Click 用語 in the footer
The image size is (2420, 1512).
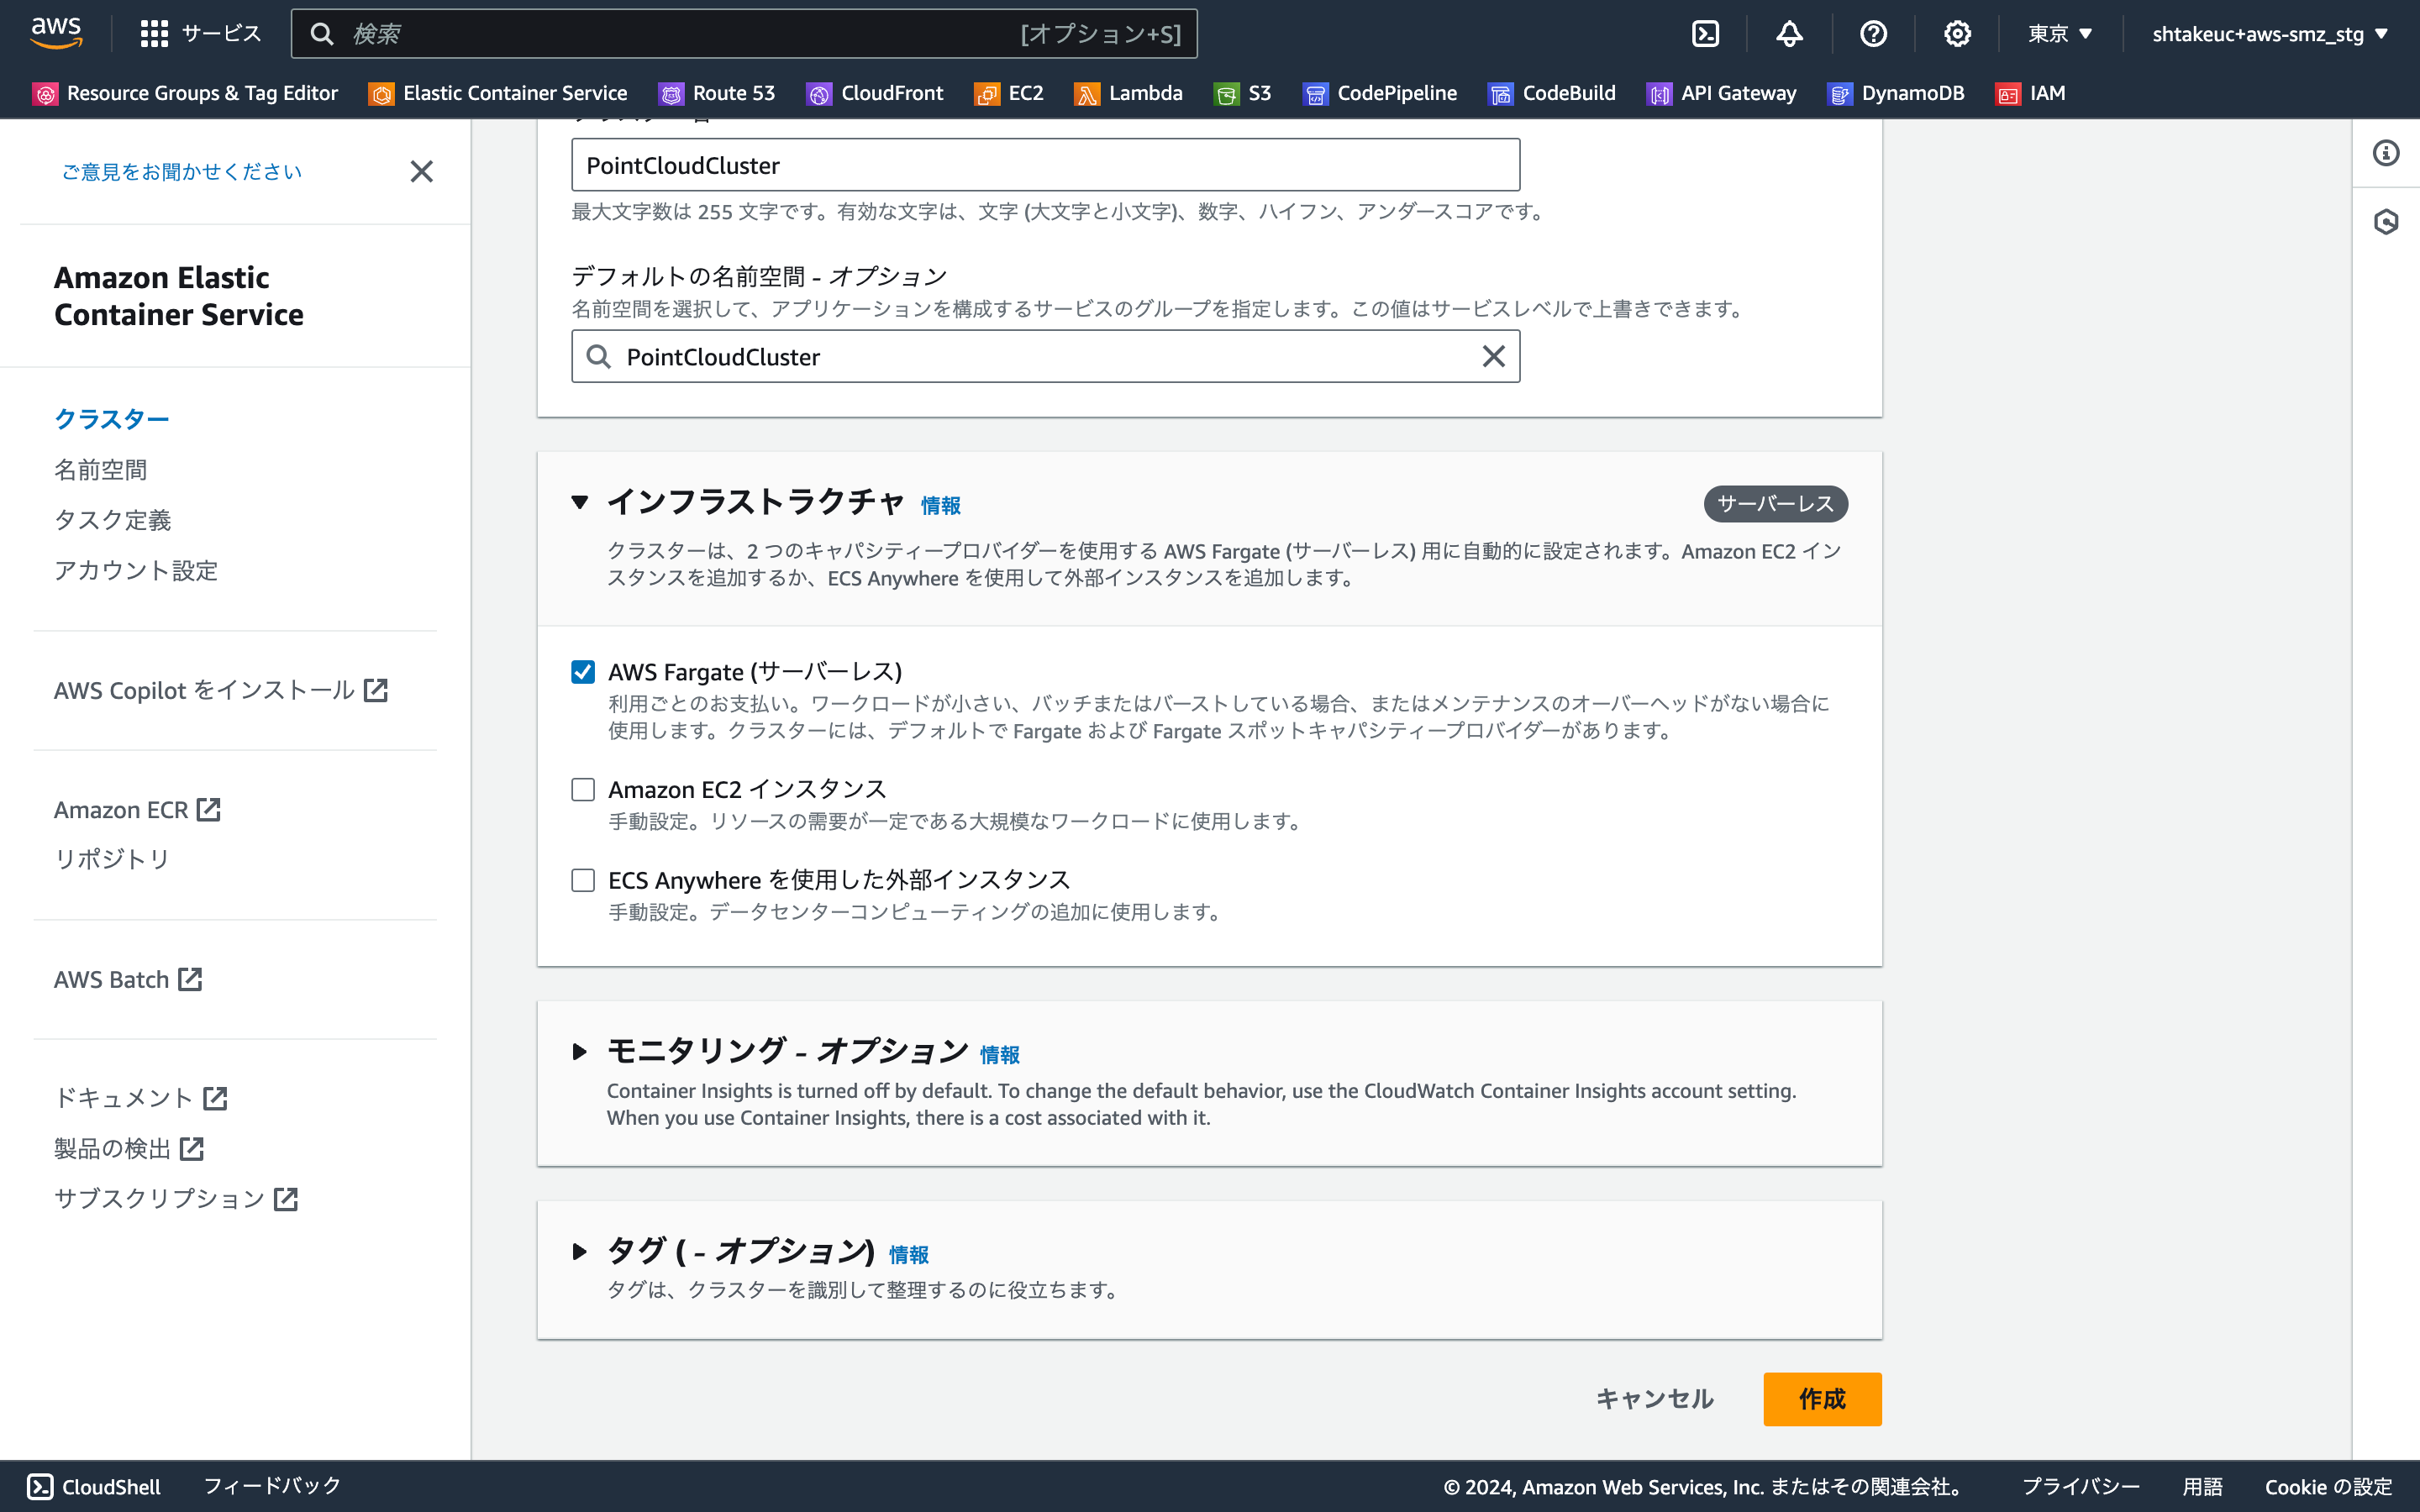[x=2202, y=1486]
